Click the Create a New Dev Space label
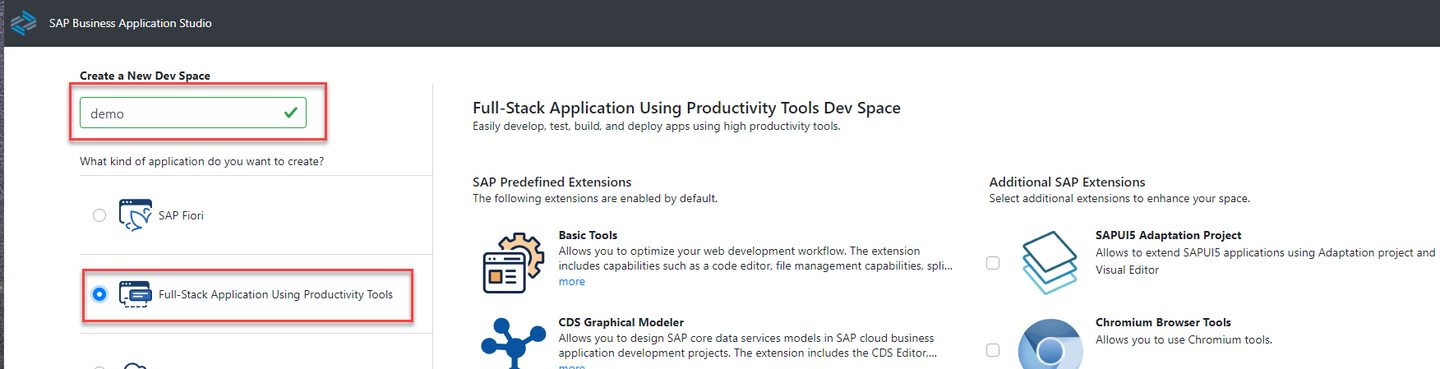This screenshot has height=369, width=1440. click(x=145, y=76)
